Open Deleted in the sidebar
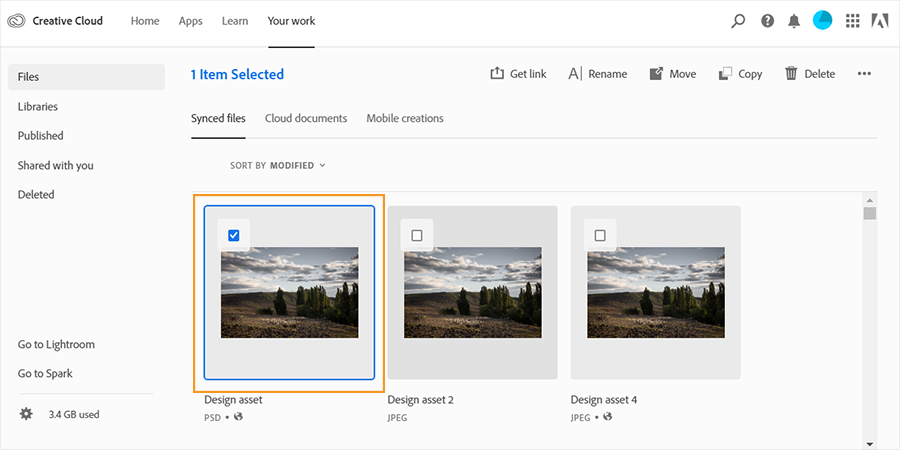Image resolution: width=900 pixels, height=450 pixels. (36, 195)
